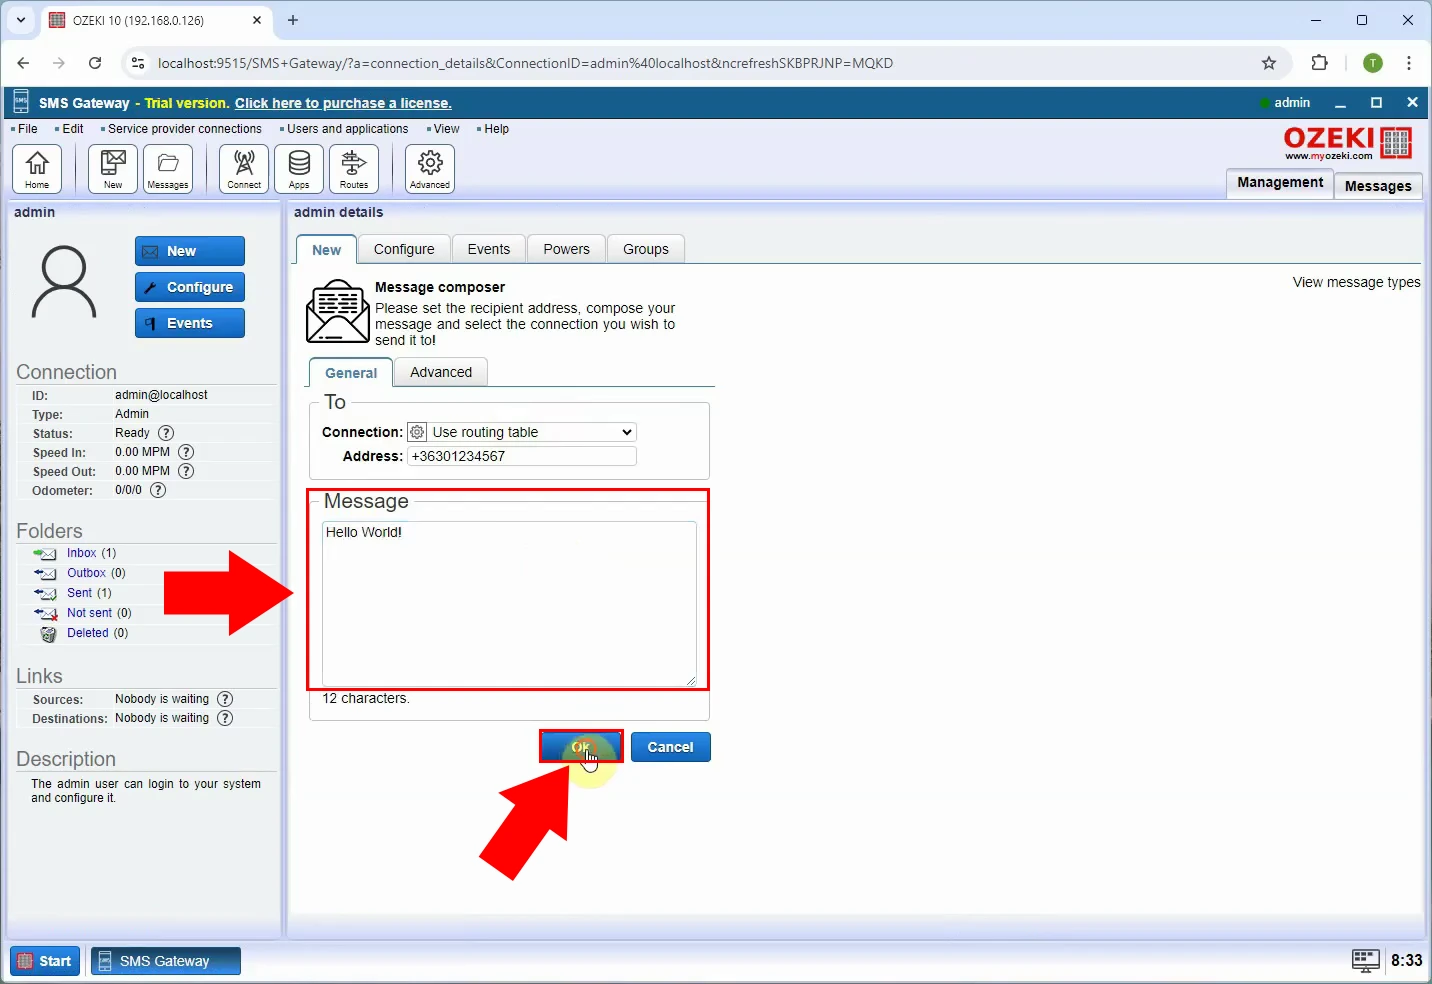Click the gear icon next to Connection dropdown

tap(417, 432)
